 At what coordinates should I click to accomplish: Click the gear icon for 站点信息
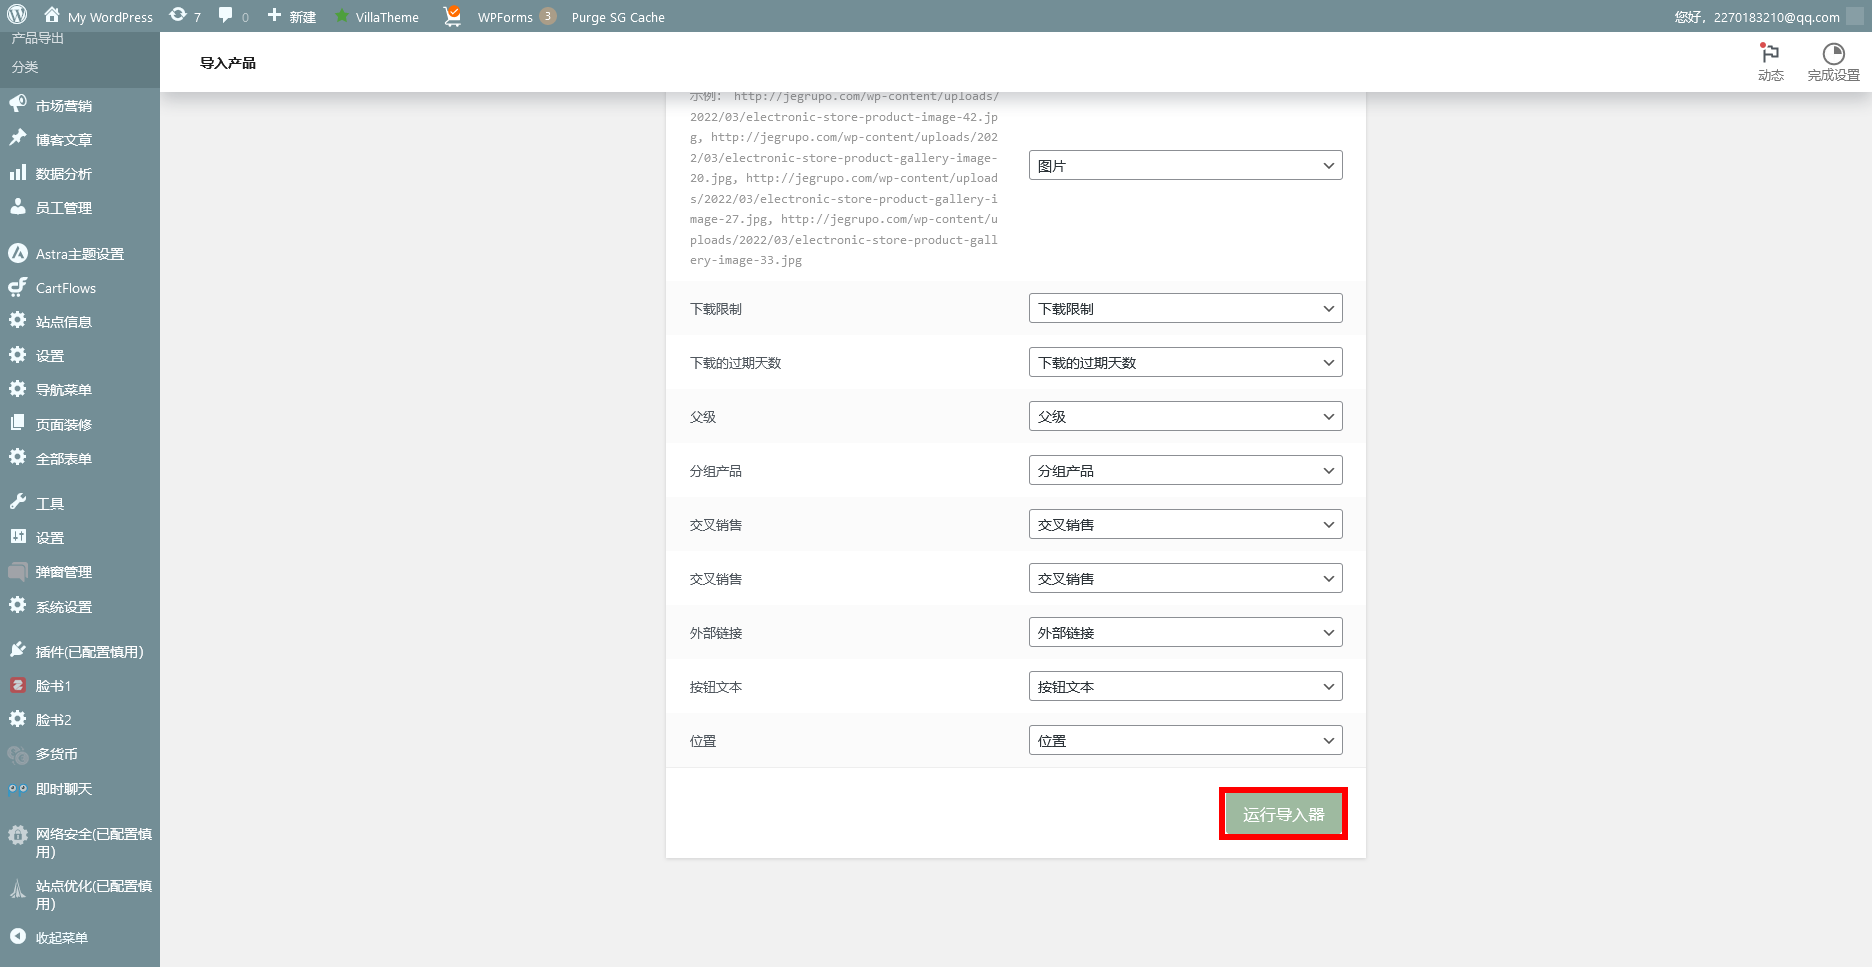pos(18,321)
